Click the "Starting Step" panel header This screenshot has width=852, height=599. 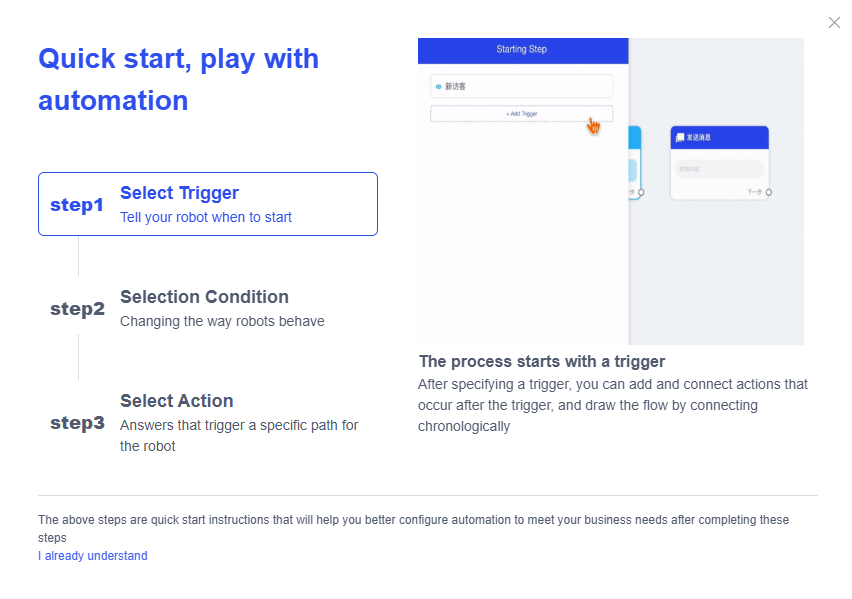522,50
